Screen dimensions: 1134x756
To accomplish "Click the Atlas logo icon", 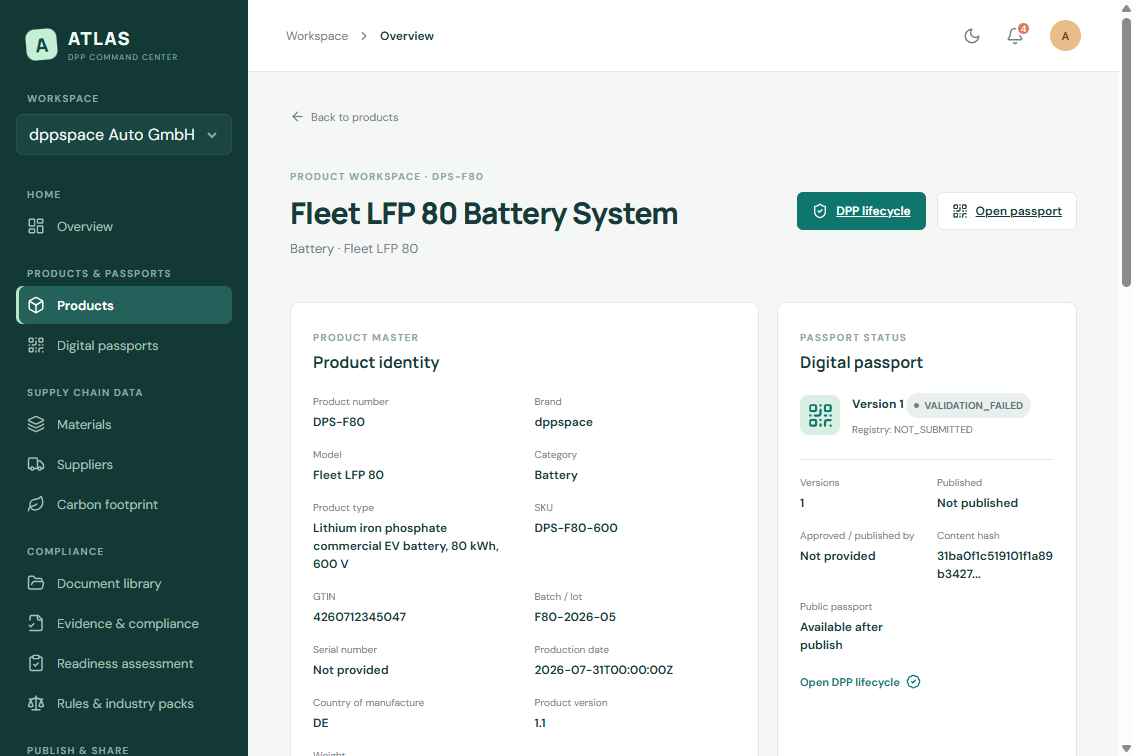I will point(41,45).
